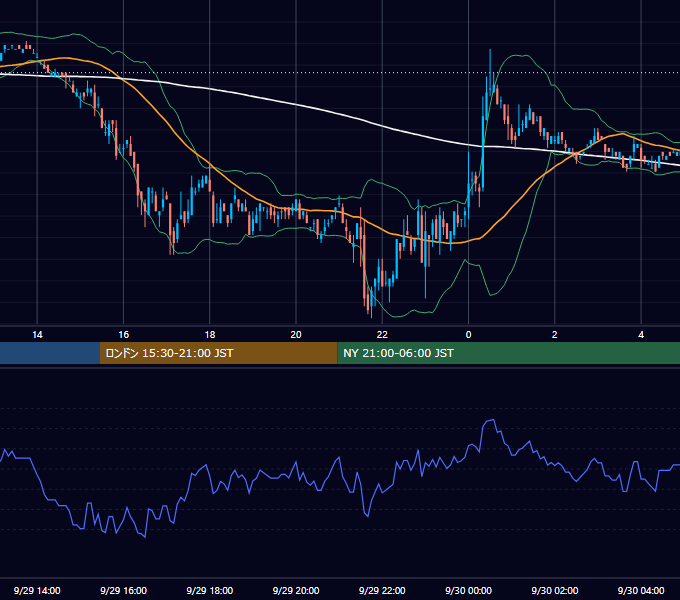Viewport: 680px width, 600px height.
Task: Click the NY 21:00-06:00 JST session bar
Action: [x=509, y=353]
